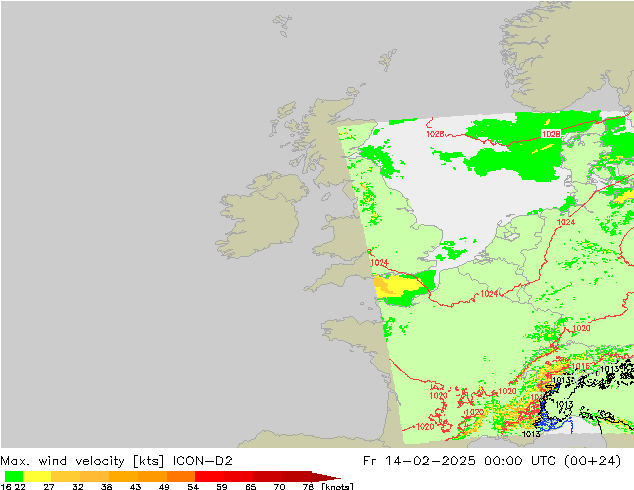Click the legend value '49'
Screen dimensions: 634x490
tap(164, 486)
